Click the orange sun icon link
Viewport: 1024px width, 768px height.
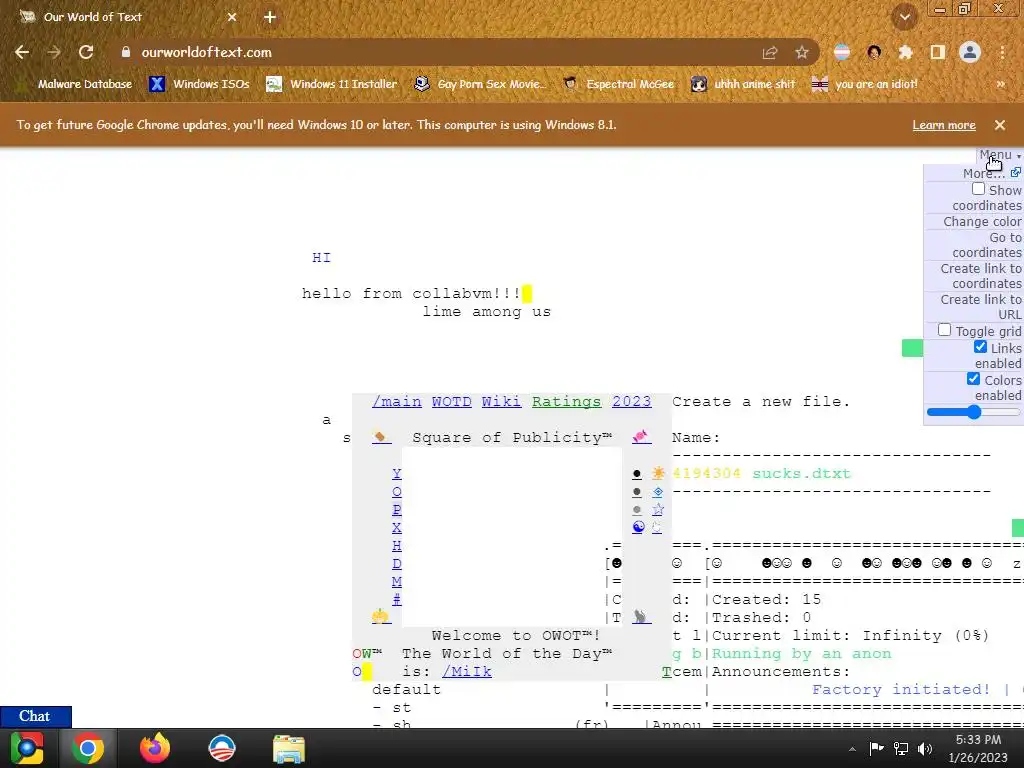658,473
